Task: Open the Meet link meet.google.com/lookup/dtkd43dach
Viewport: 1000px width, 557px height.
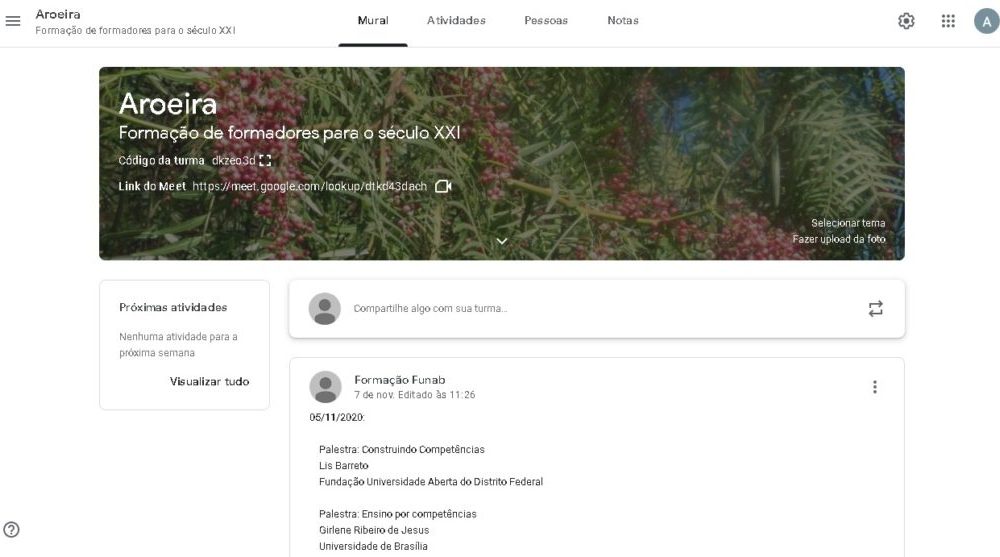Action: pyautogui.click(x=309, y=186)
